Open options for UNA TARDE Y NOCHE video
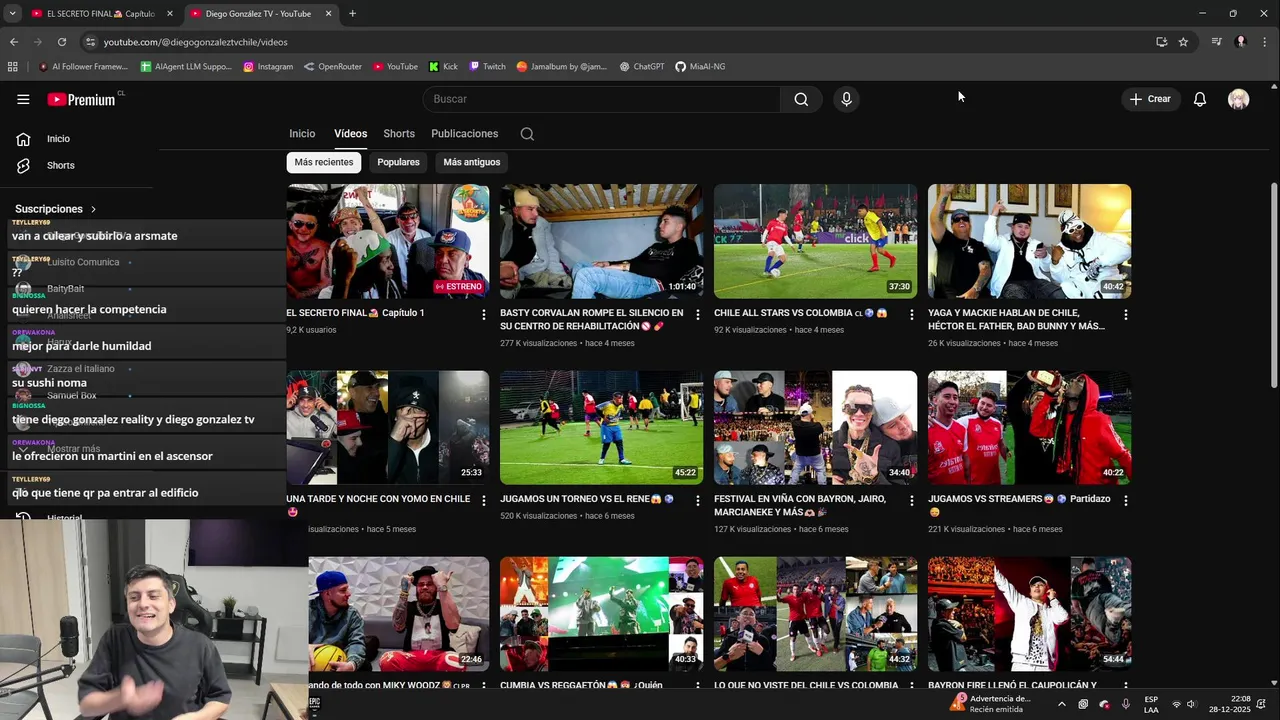 484,500
